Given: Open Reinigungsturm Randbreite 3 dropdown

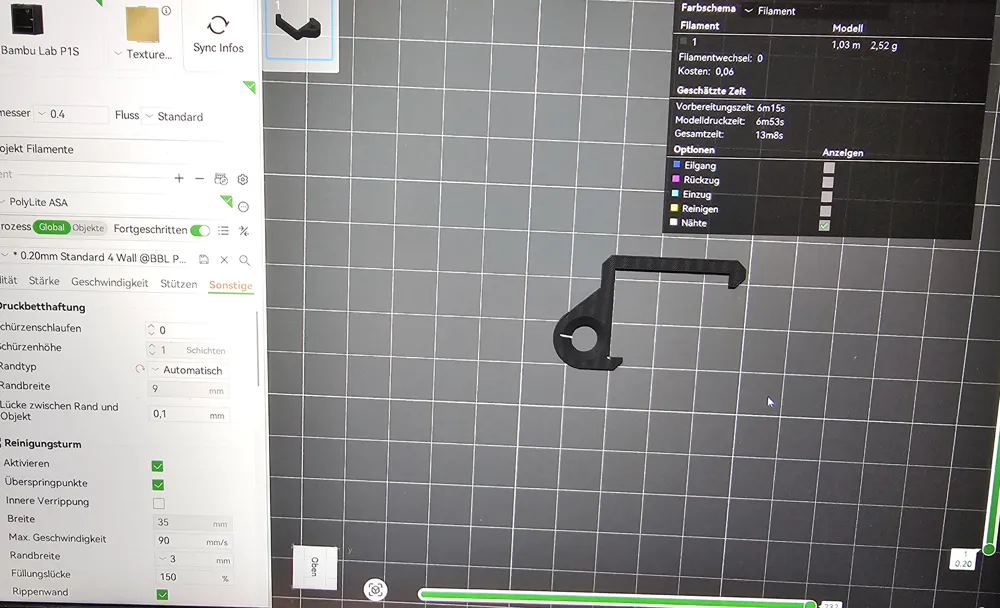Looking at the screenshot, I should click(194, 559).
